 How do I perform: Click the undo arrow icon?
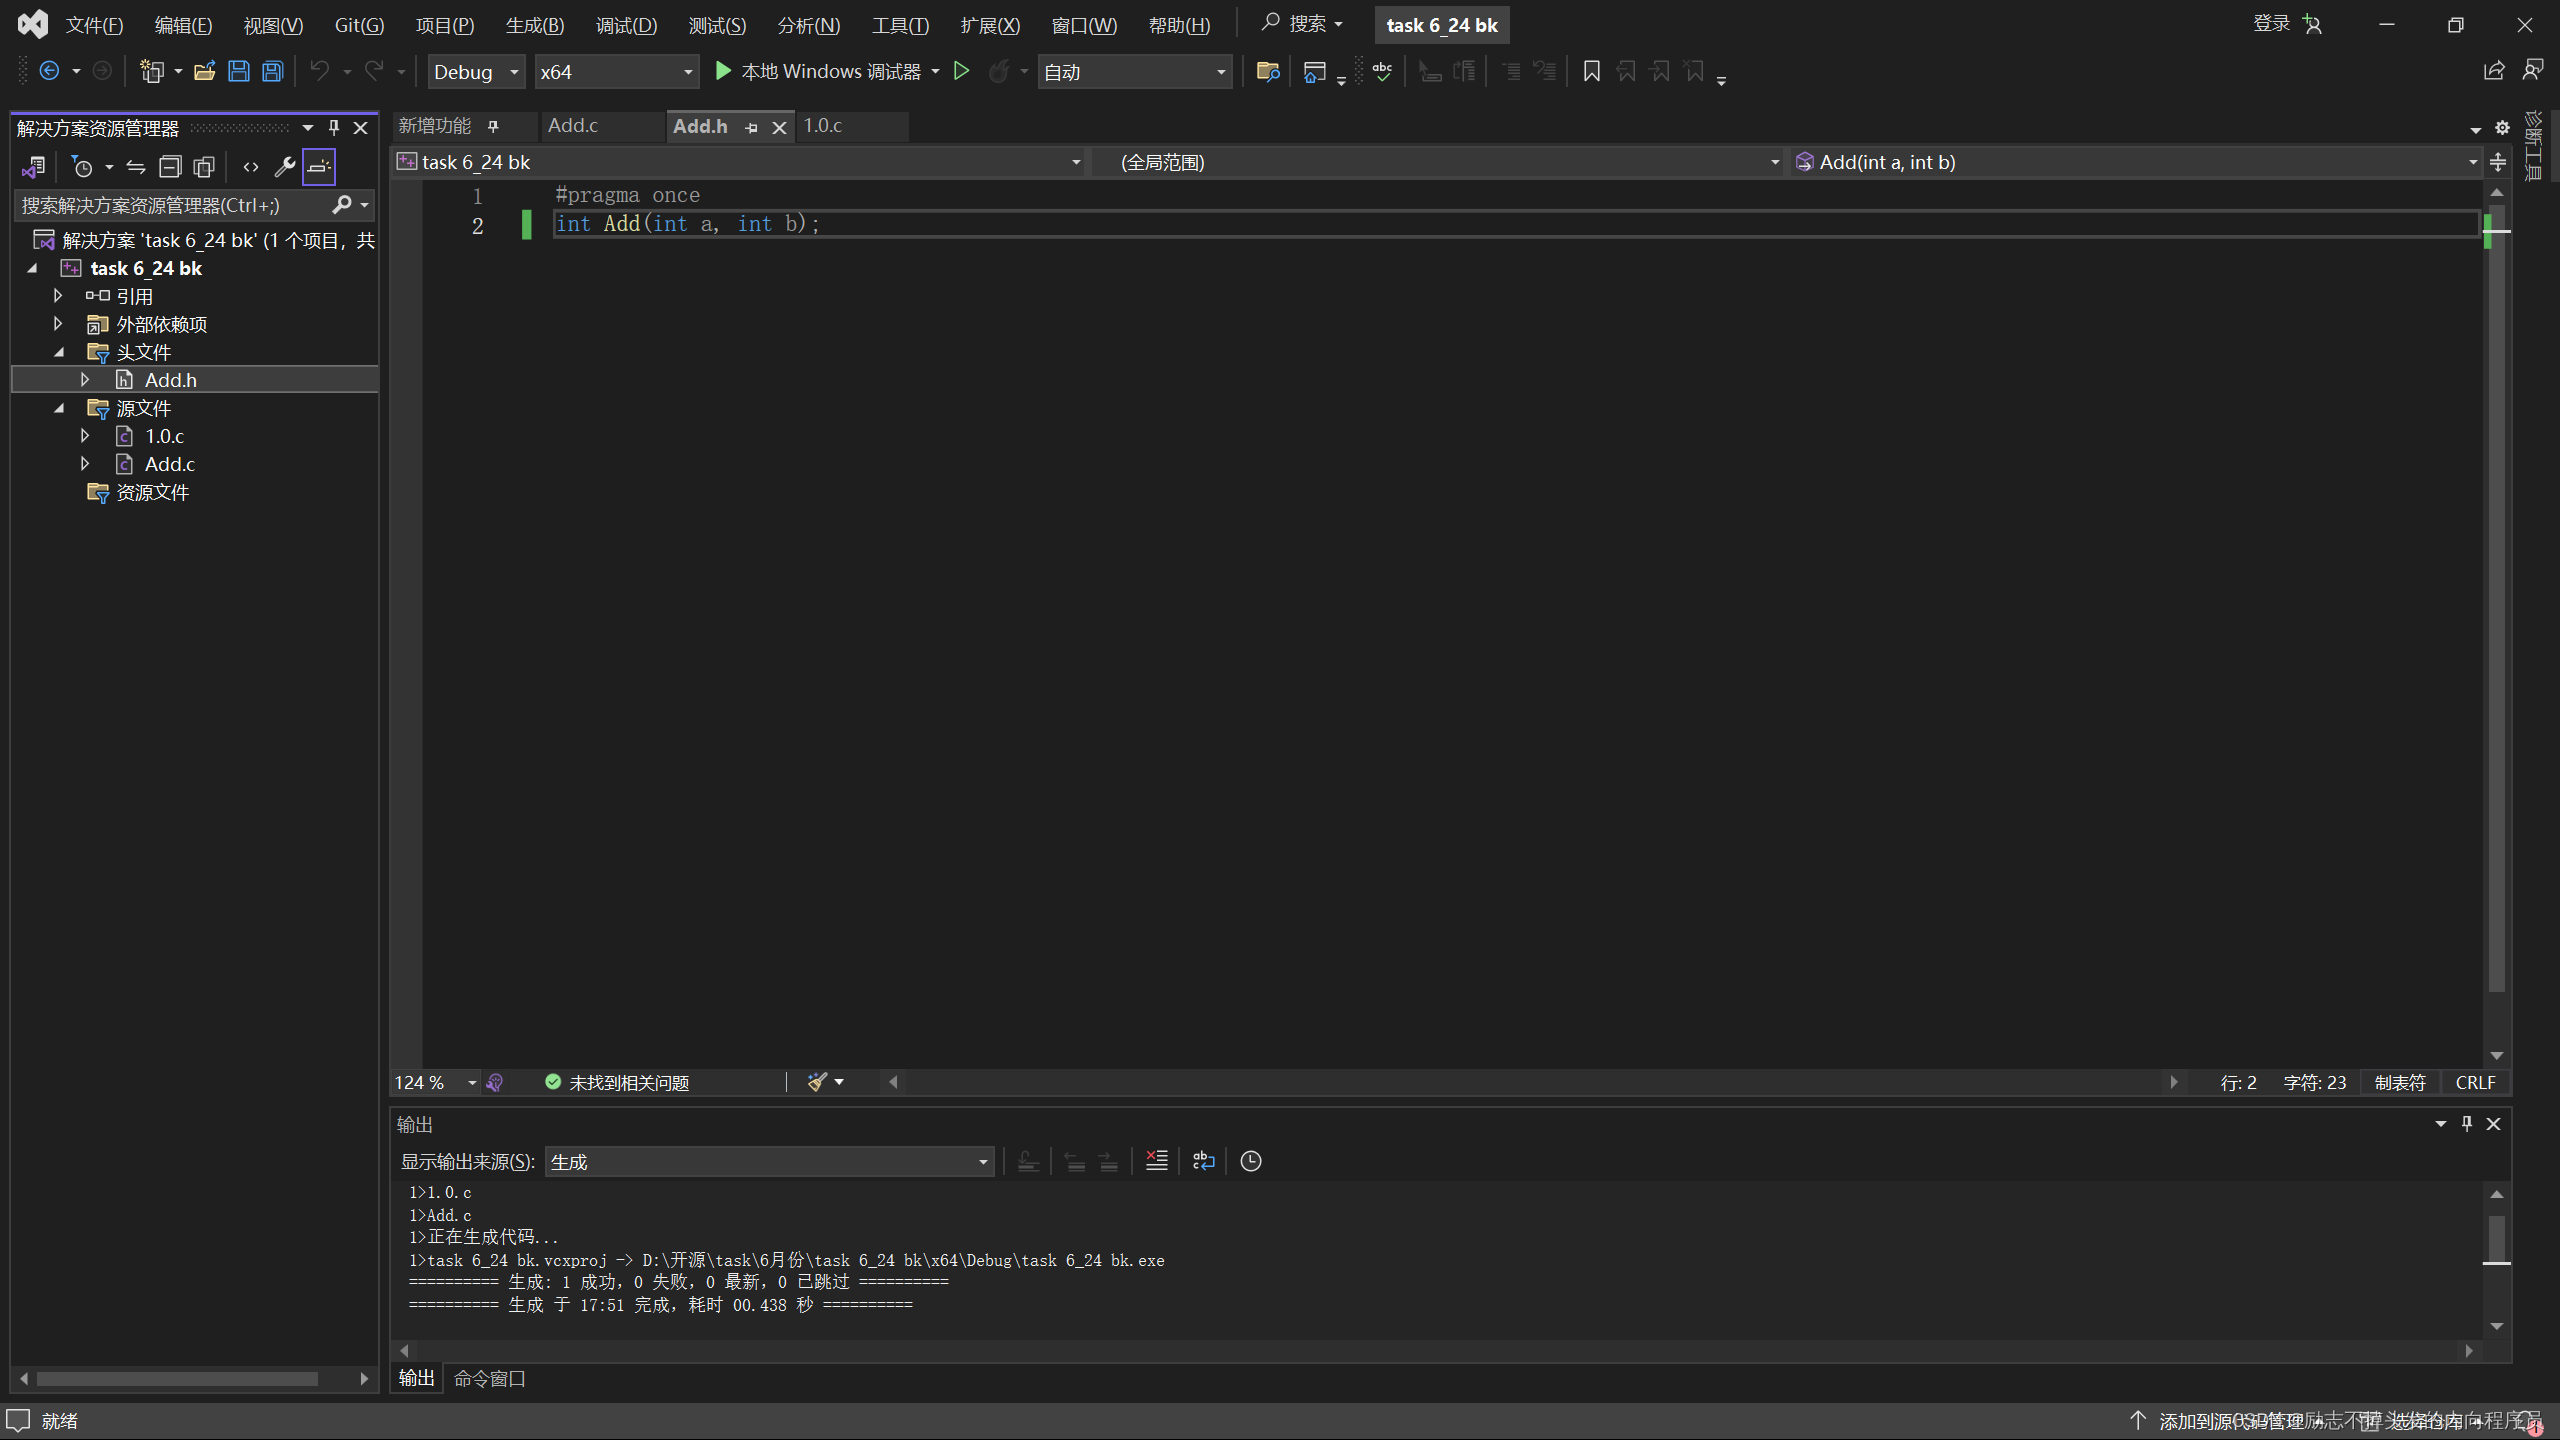(x=319, y=71)
